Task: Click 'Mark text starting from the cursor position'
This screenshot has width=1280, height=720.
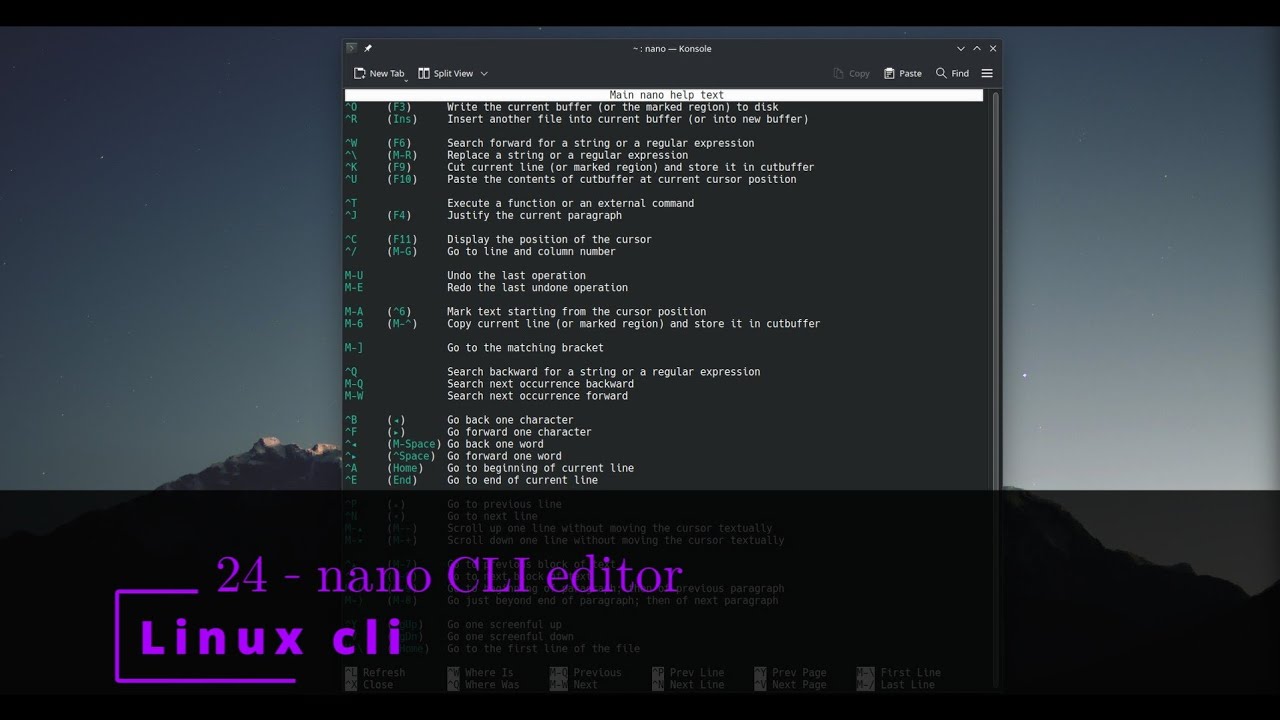Action: [576, 311]
